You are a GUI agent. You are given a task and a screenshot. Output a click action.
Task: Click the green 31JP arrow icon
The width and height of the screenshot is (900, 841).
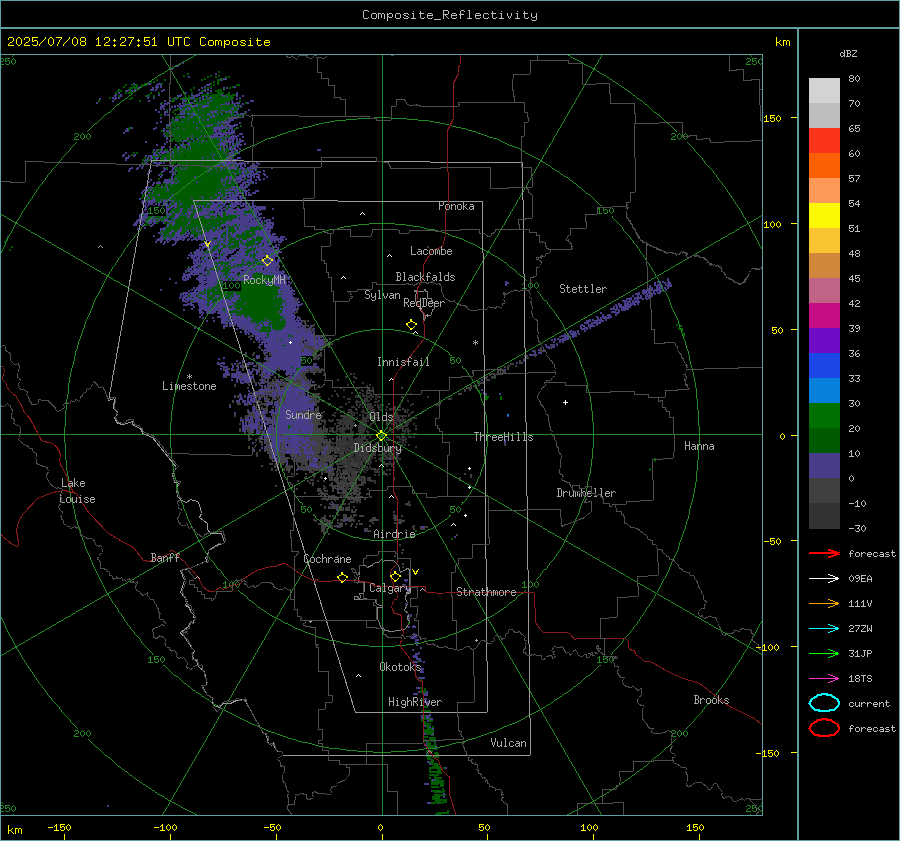pos(824,653)
